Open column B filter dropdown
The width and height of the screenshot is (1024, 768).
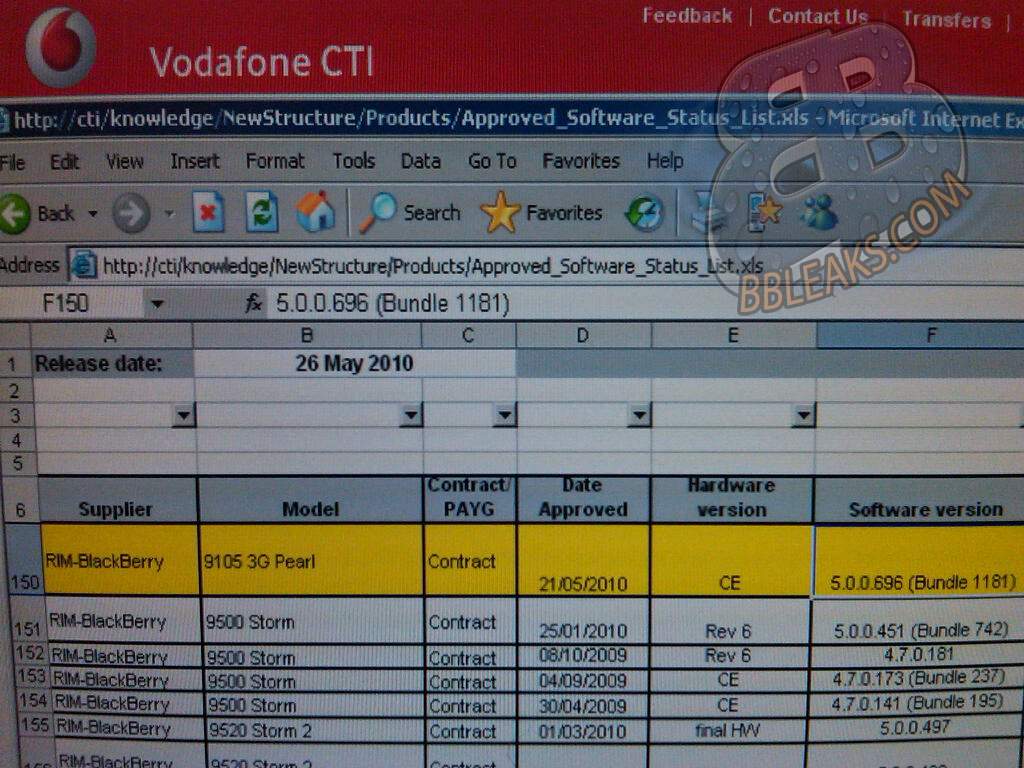pos(411,415)
